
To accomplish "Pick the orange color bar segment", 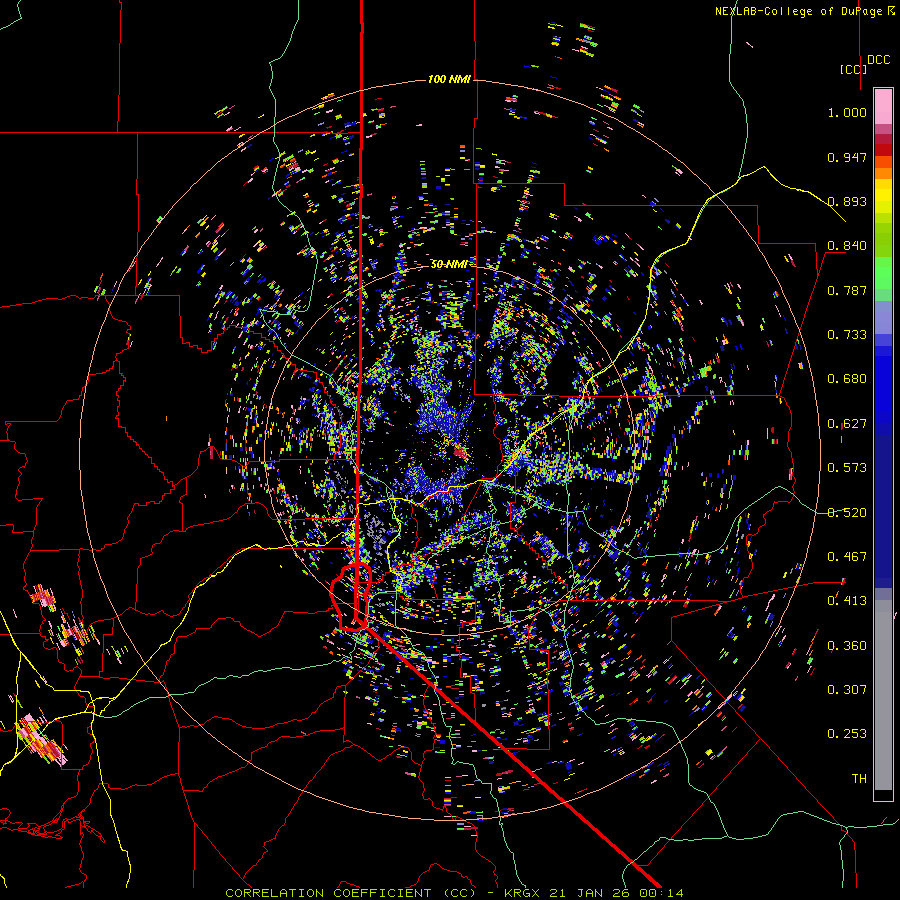I will (x=883, y=173).
